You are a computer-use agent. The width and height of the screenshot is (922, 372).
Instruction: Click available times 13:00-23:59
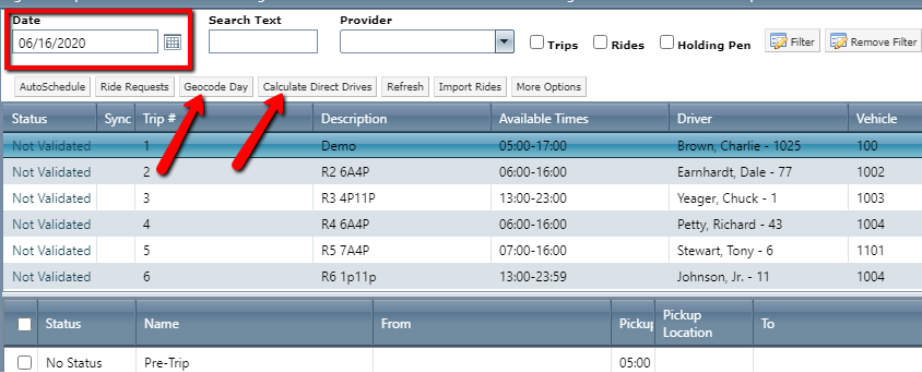pos(533,276)
